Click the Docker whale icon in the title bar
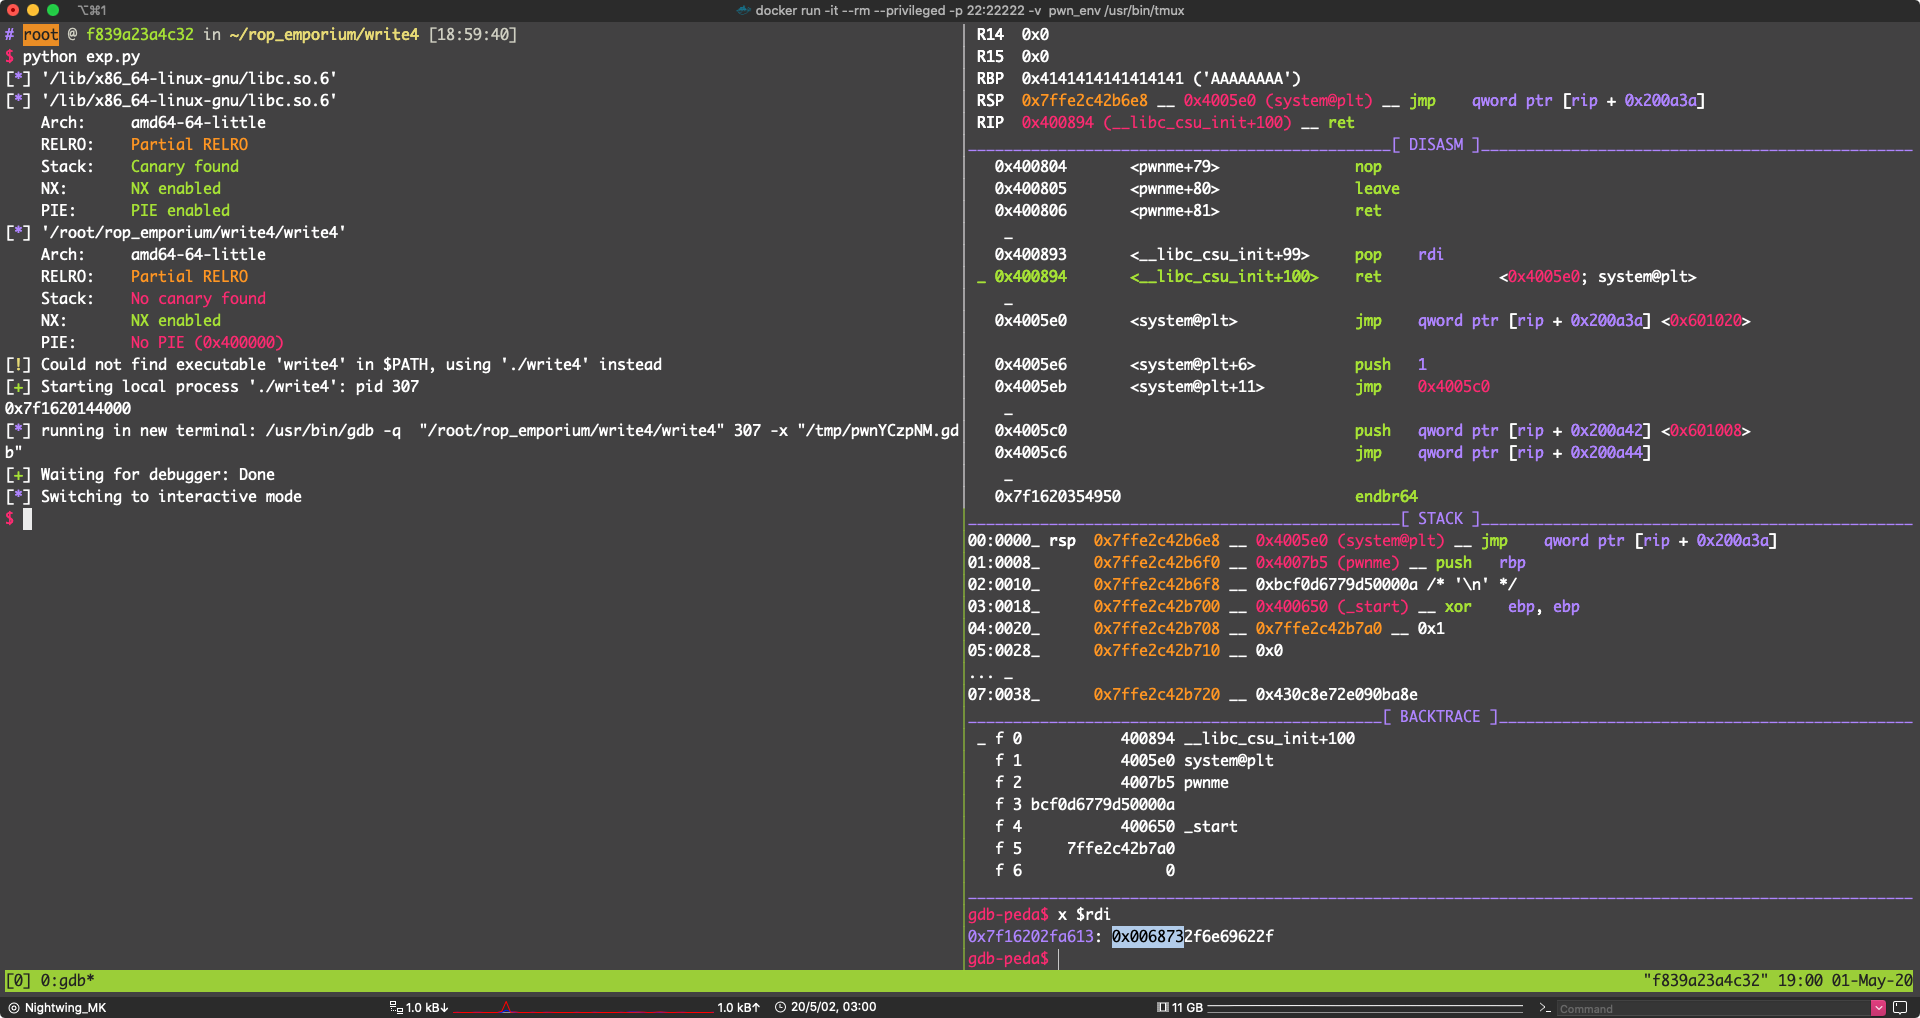Viewport: 1920px width, 1018px height. point(743,10)
